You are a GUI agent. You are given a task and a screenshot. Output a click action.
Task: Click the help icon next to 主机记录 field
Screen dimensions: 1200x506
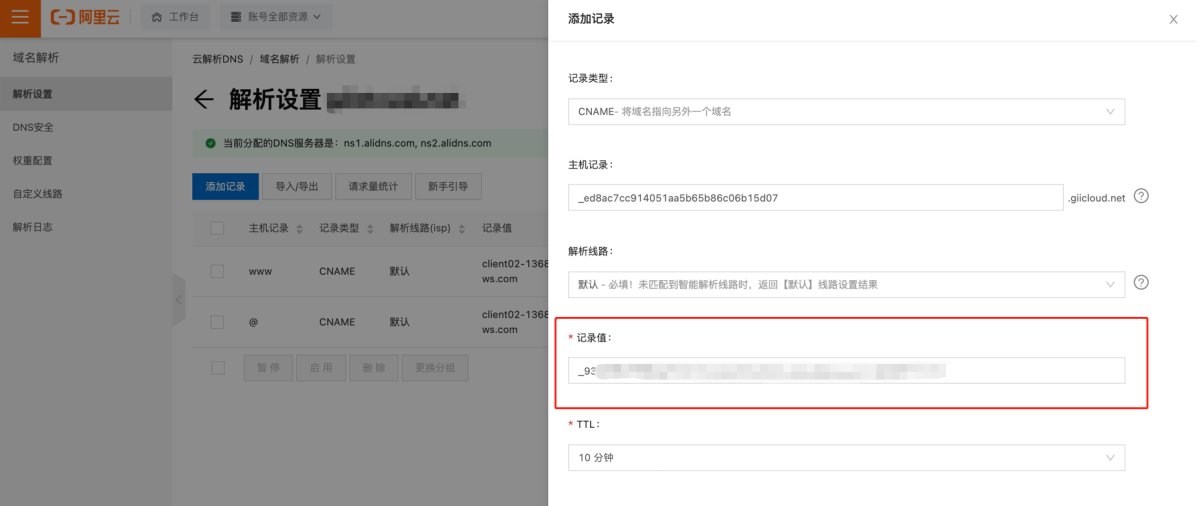point(1141,196)
